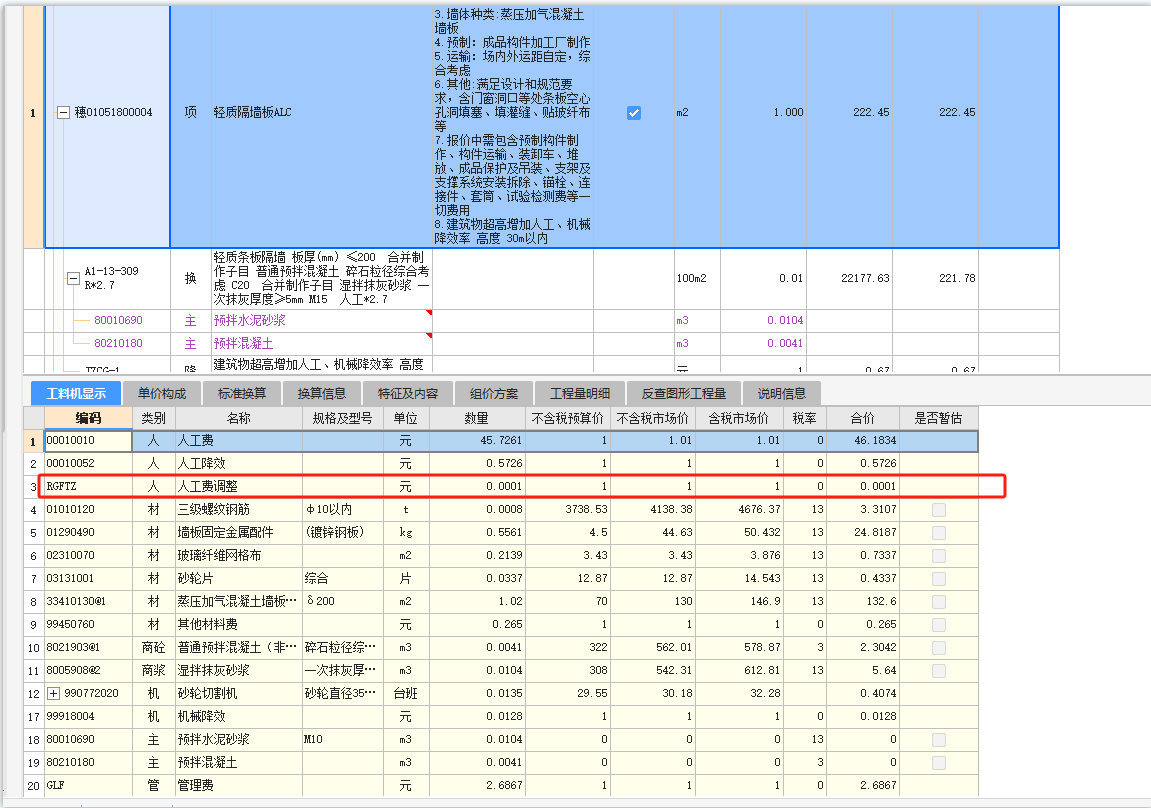The image size is (1151, 808).
Task: Select specification cell (镀锌钢板)
Action: [343, 533]
